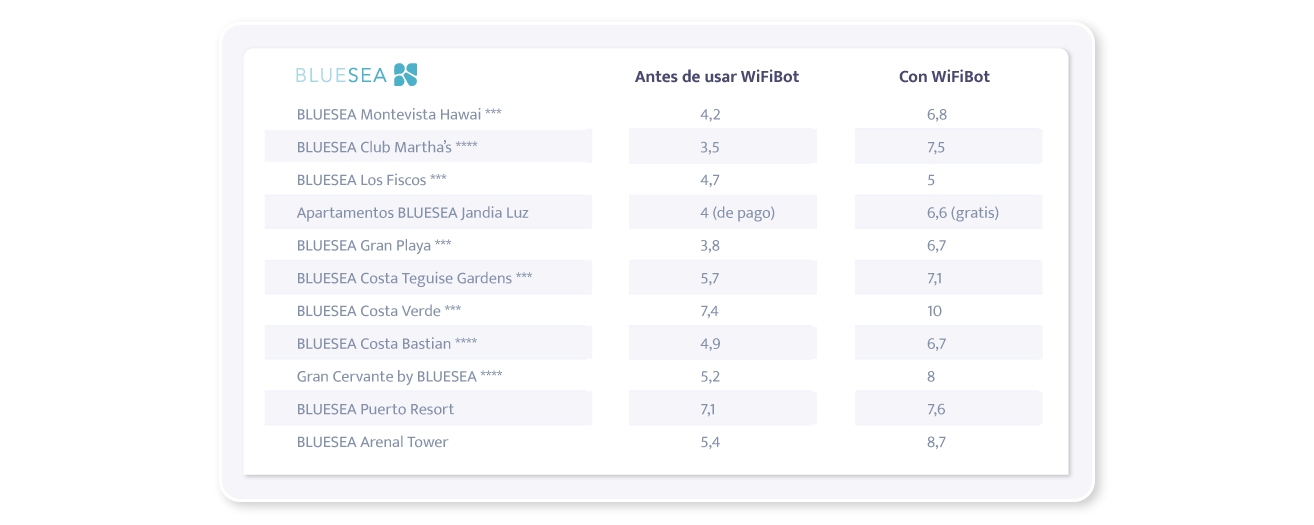Click the BLUESEA Los Fiscos hotel name
The image size is (1314, 525).
pos(372,180)
